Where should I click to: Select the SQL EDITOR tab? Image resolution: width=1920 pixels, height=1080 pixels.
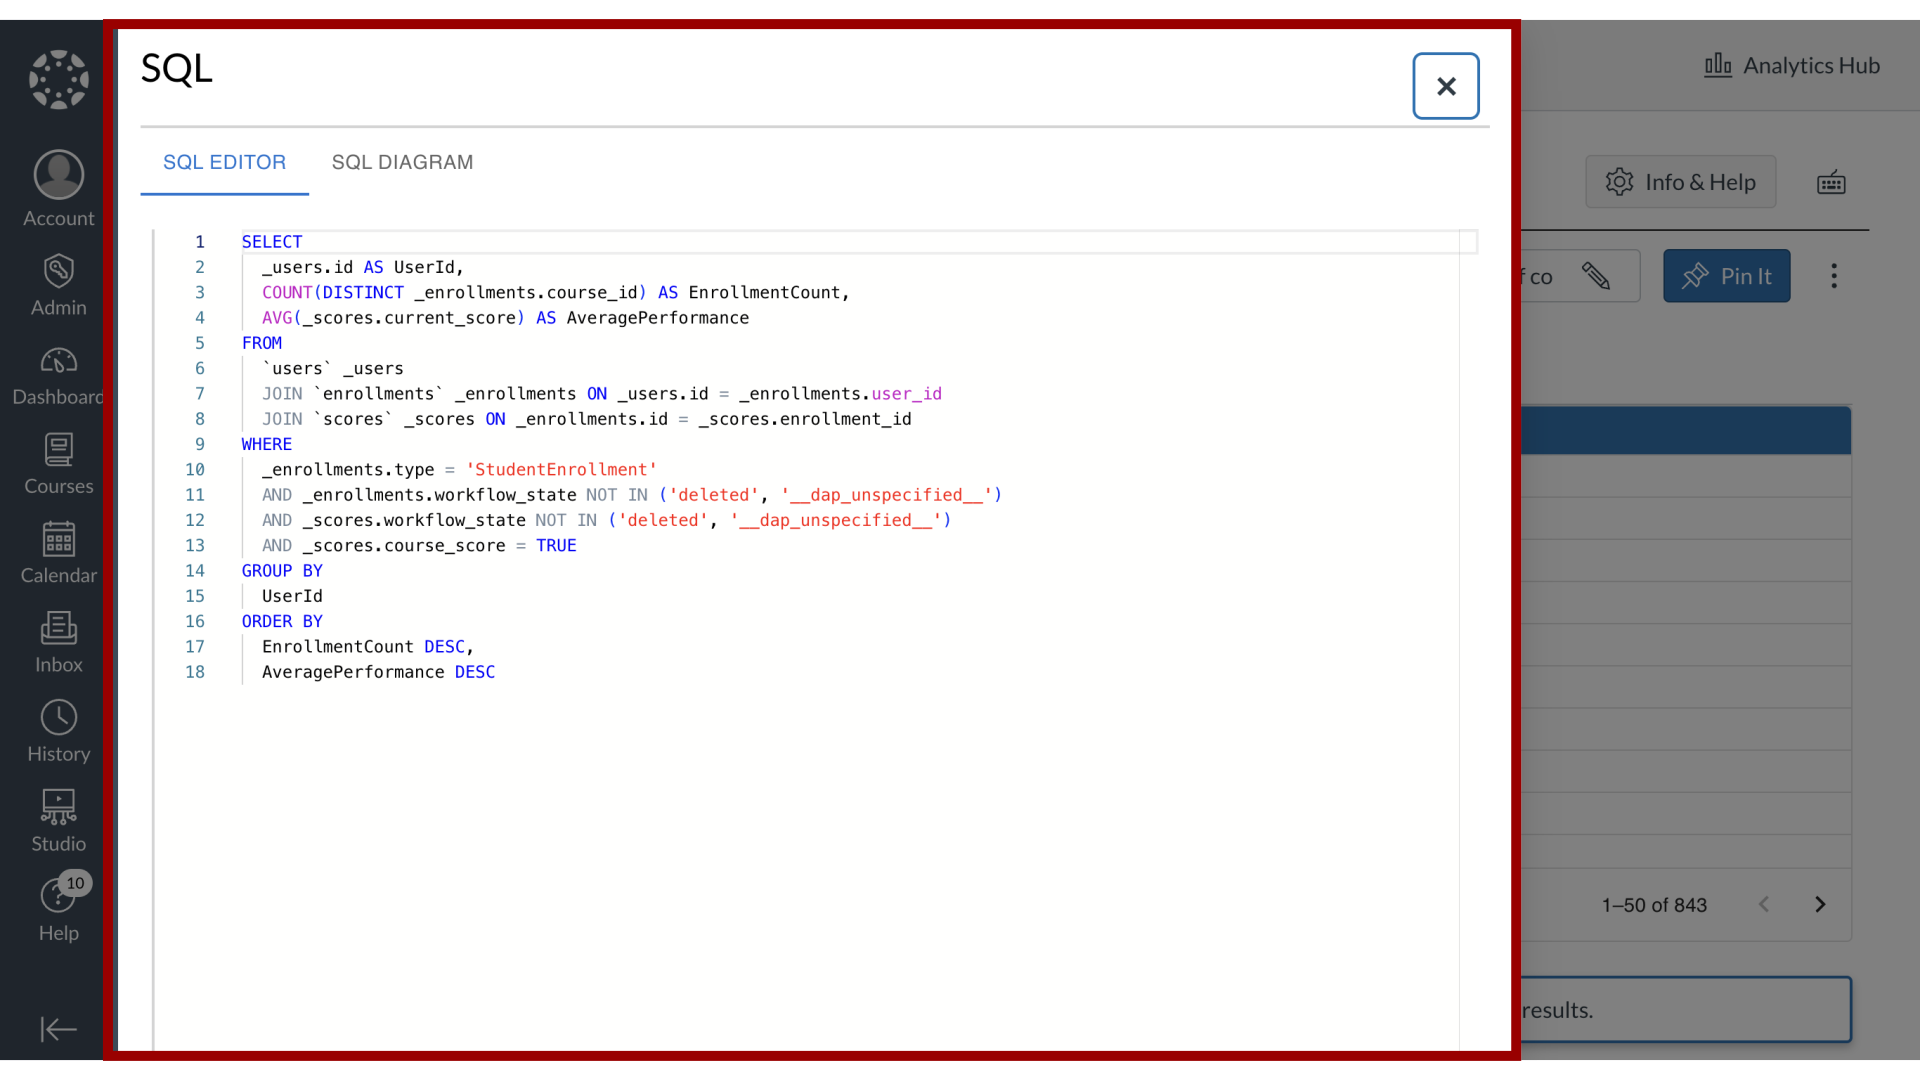tap(224, 162)
